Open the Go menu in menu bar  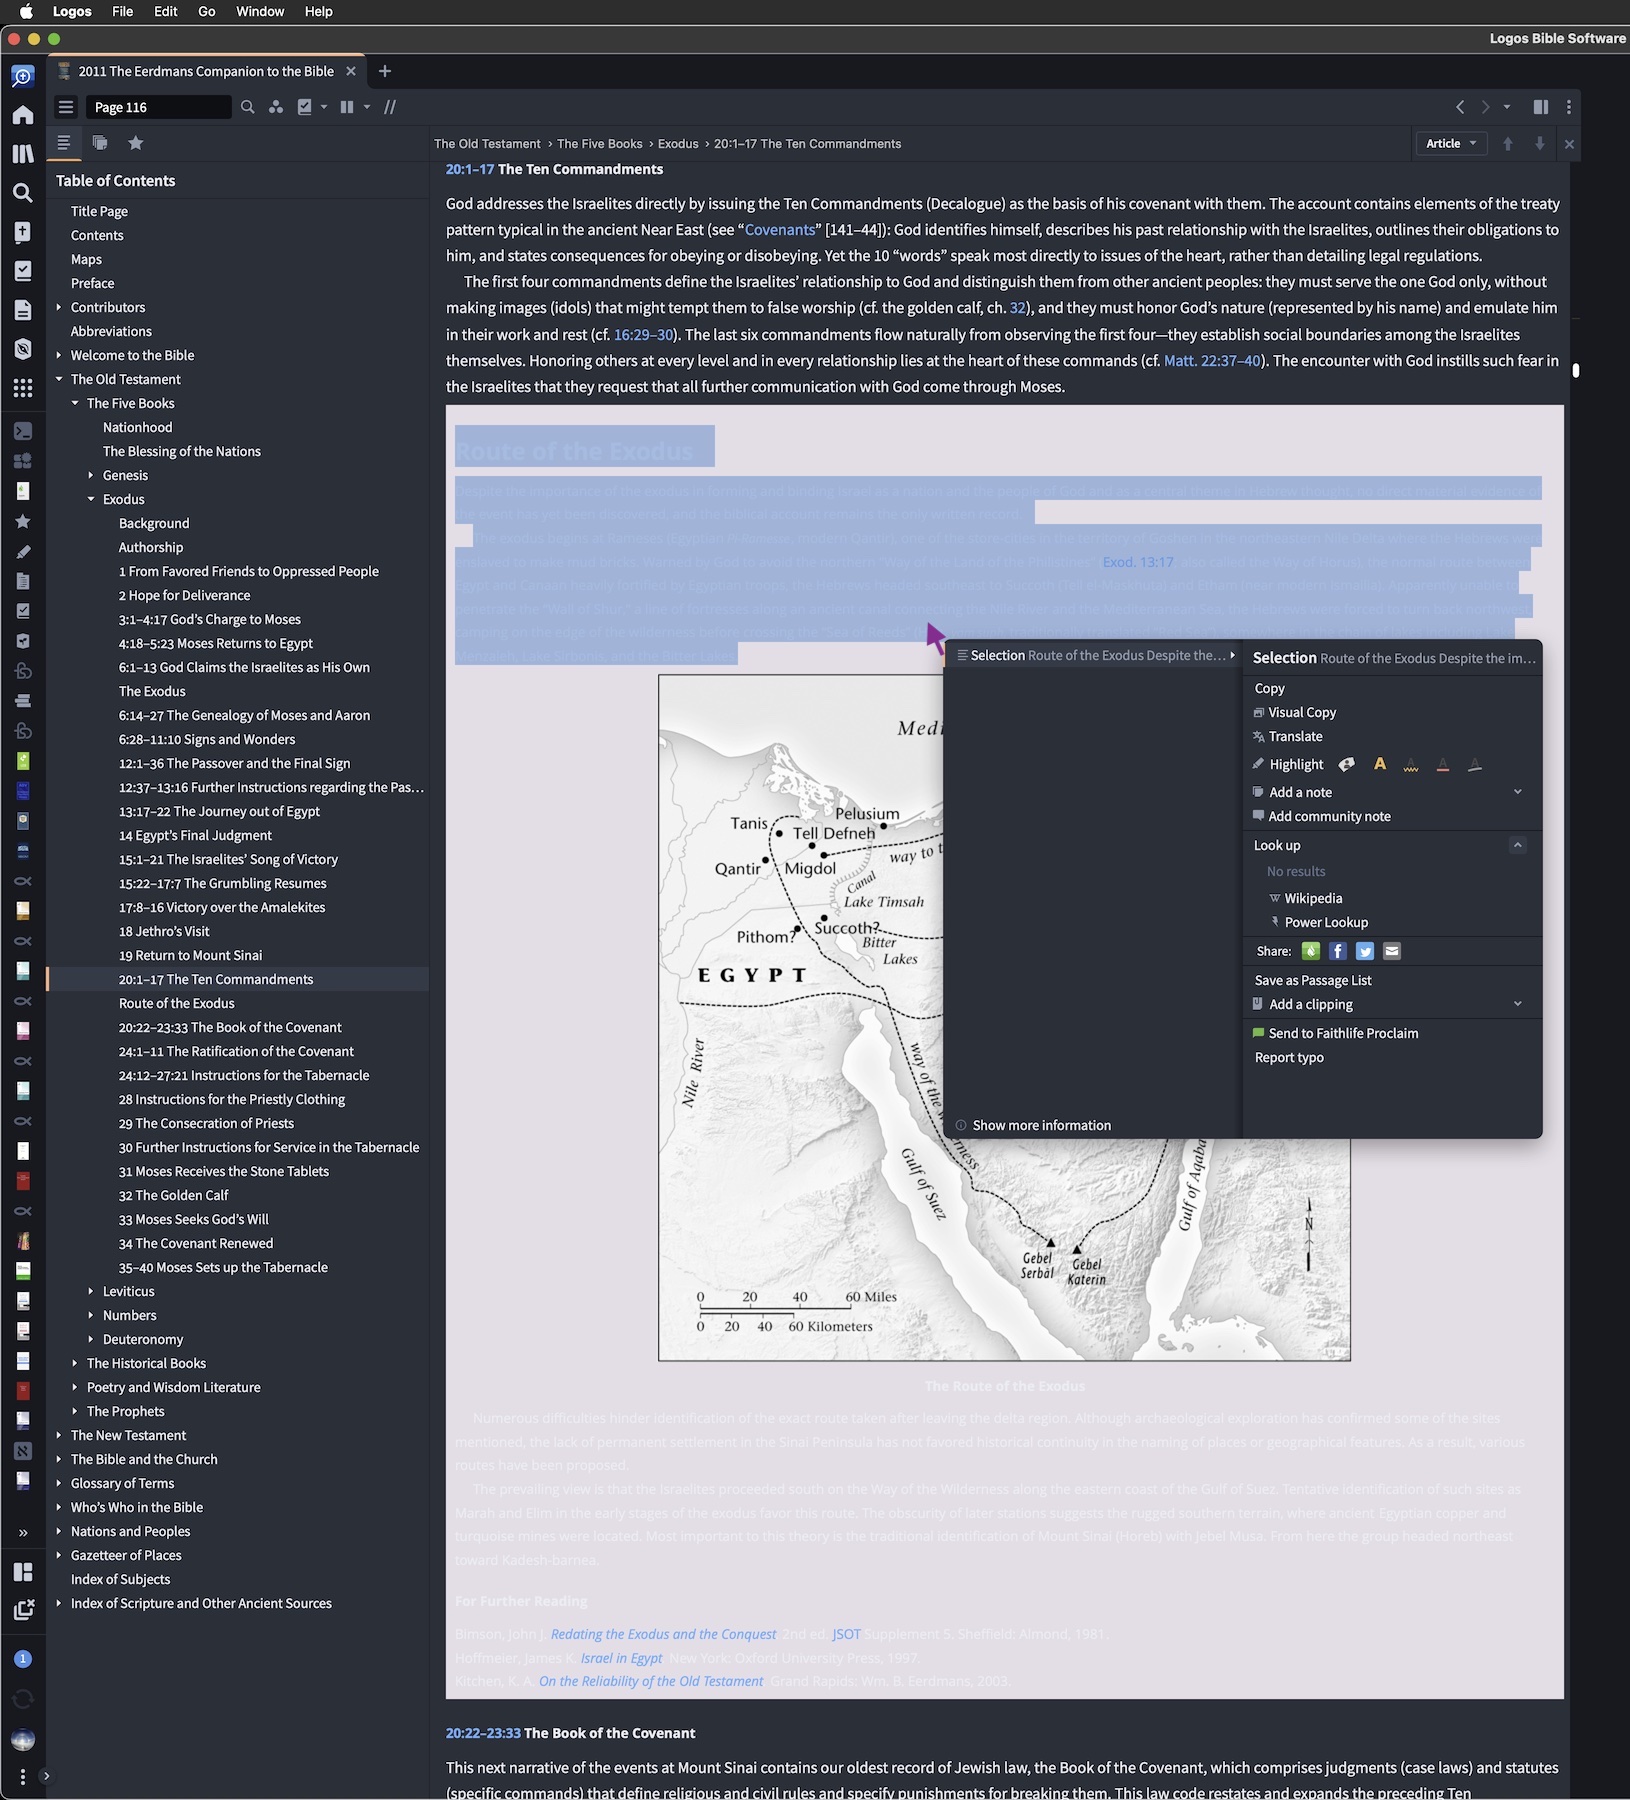point(207,11)
